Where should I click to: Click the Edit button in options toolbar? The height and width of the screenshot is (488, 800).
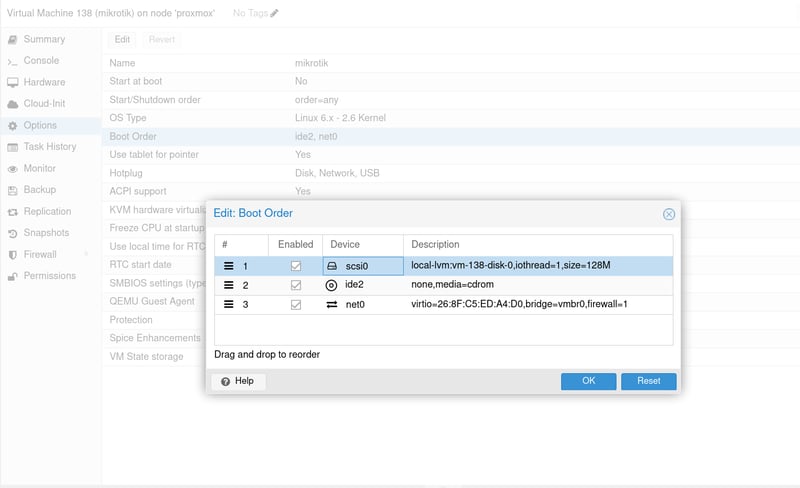click(122, 39)
